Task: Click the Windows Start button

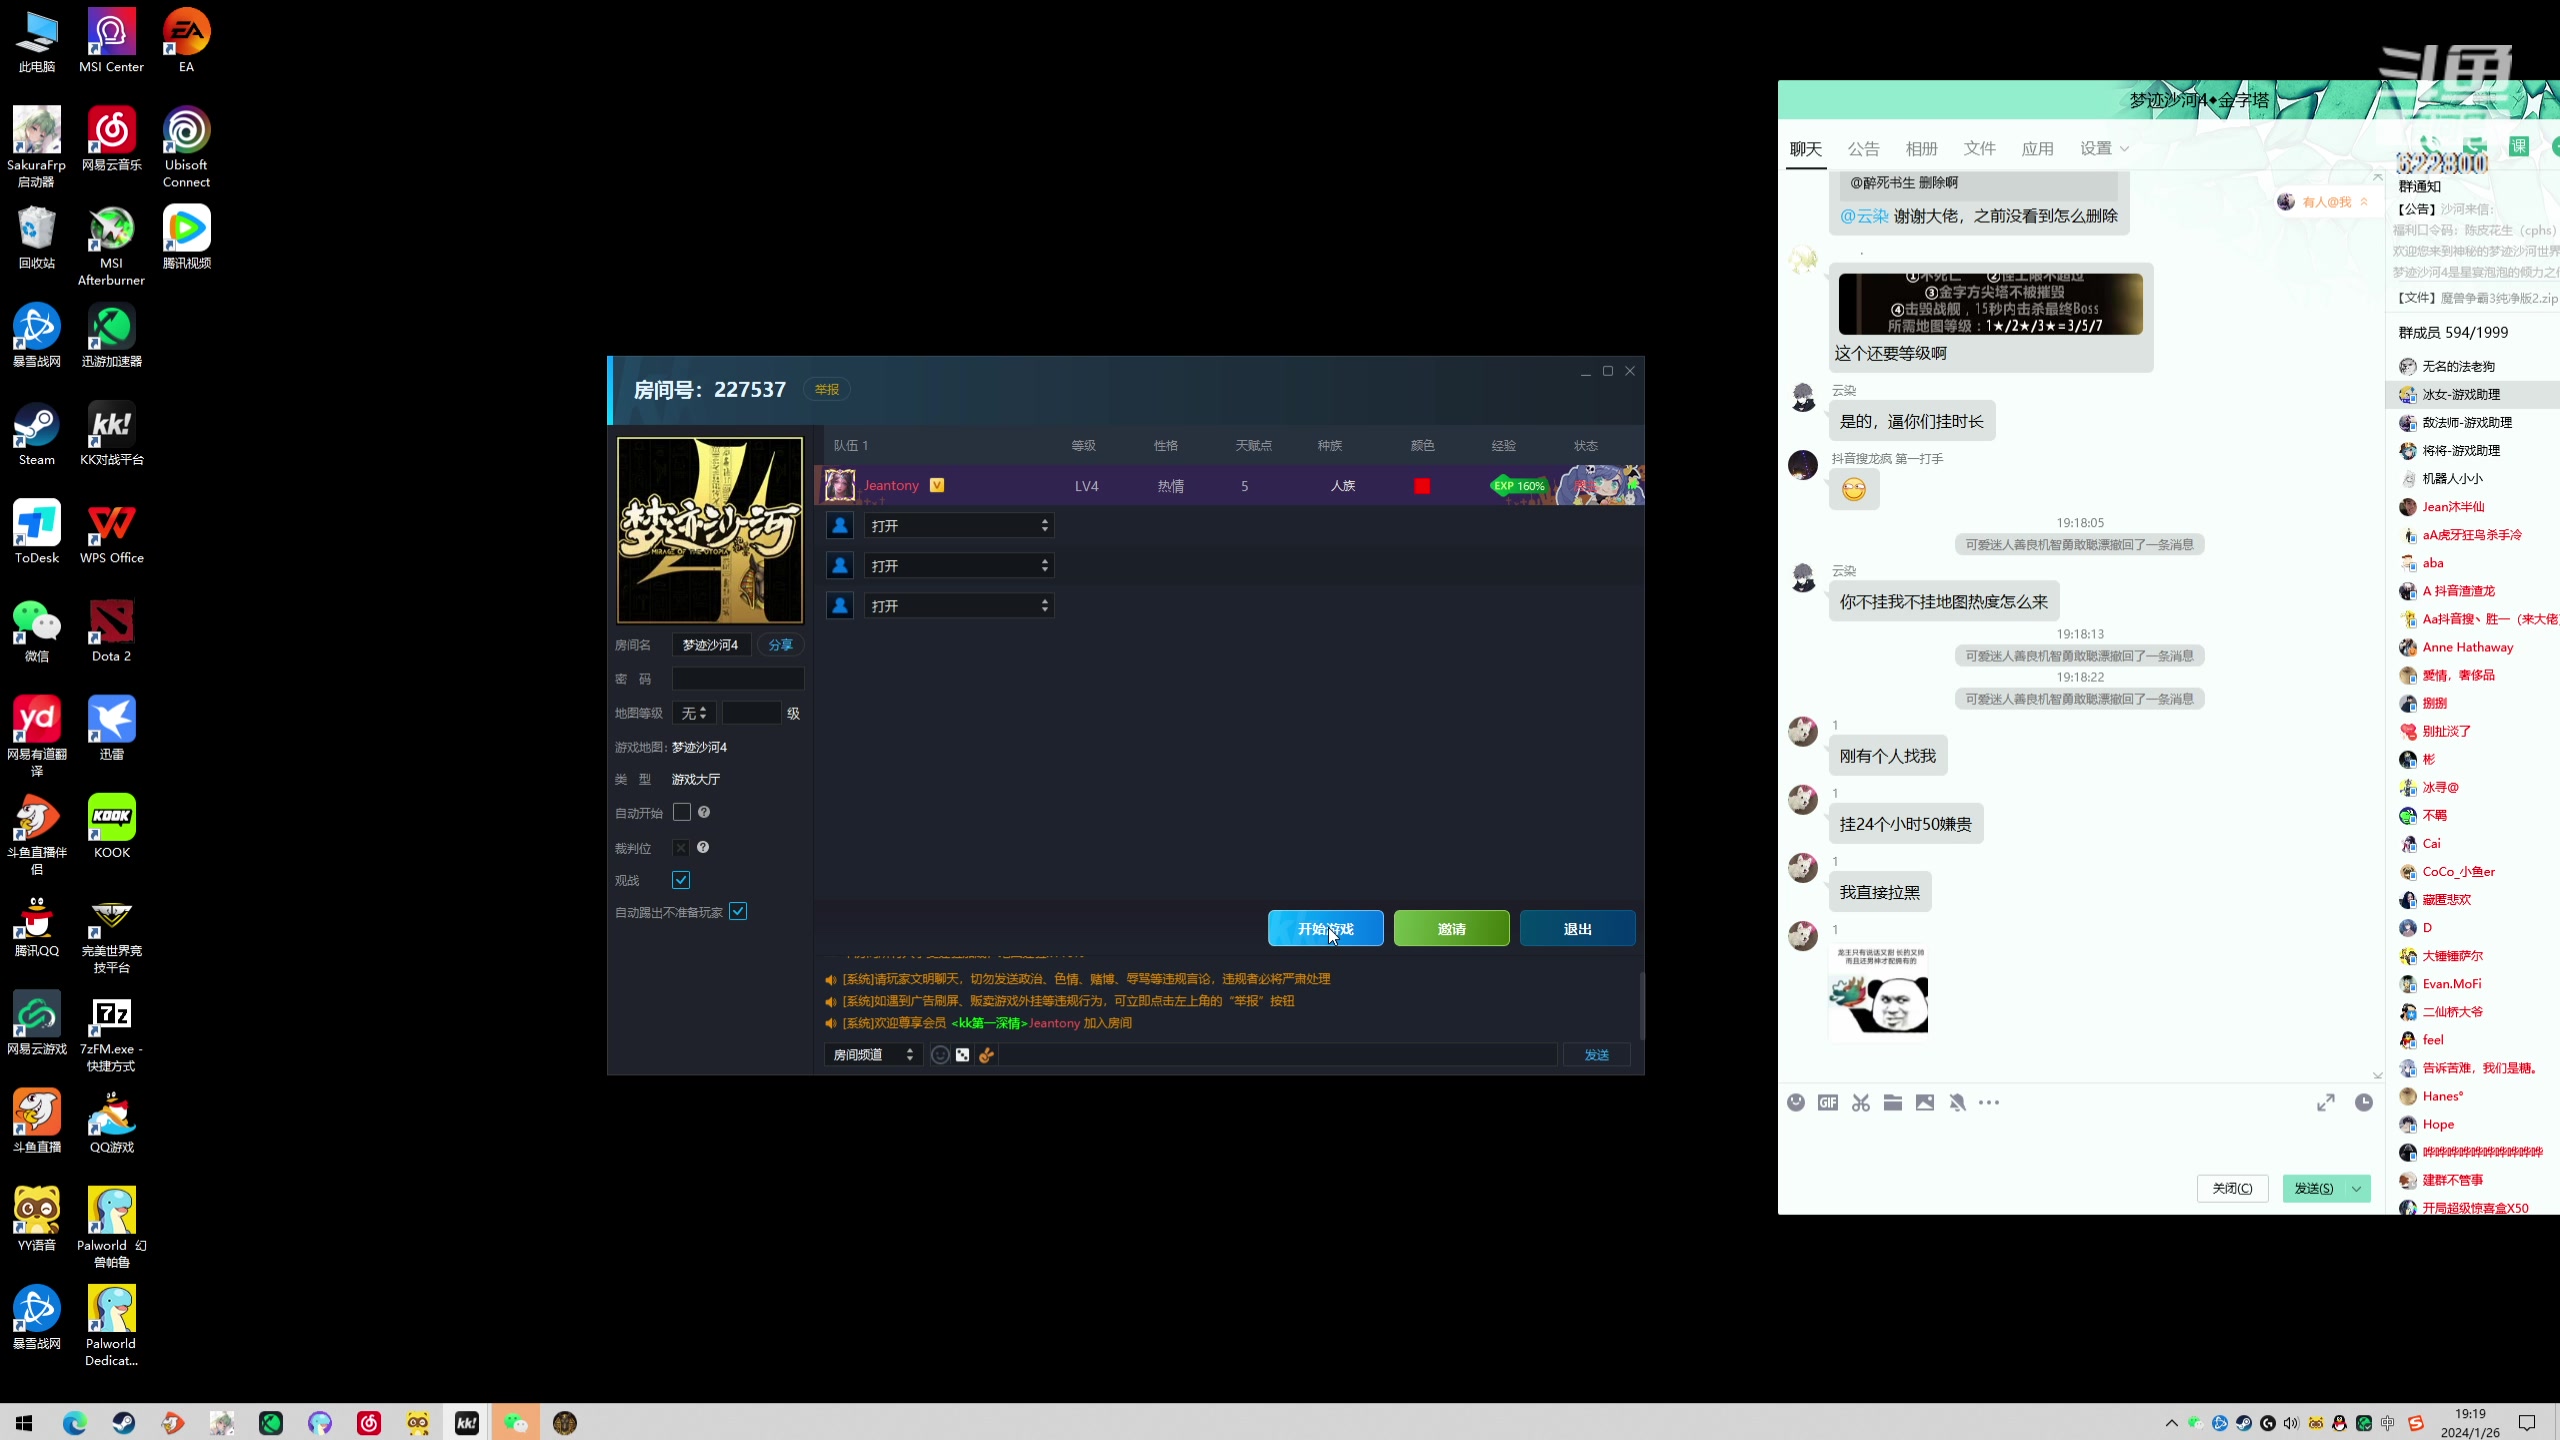Action: tap(24, 1423)
